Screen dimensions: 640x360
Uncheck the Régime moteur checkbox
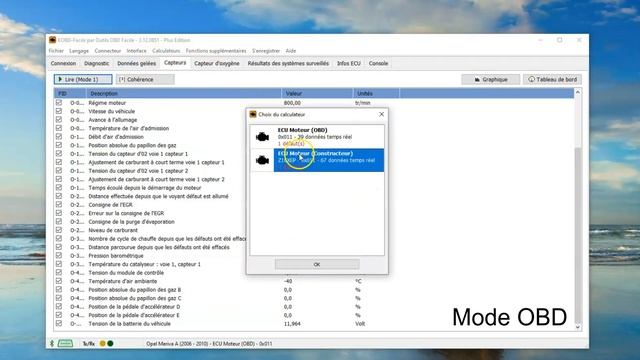(59, 103)
